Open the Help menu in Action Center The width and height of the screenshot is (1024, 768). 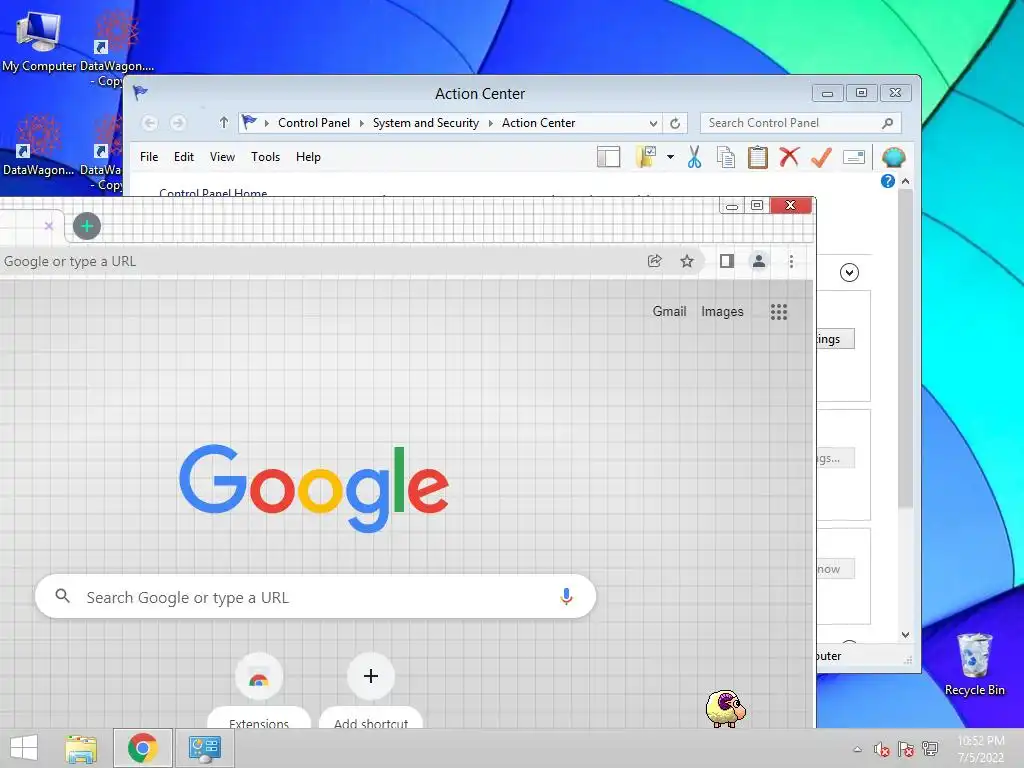[308, 157]
